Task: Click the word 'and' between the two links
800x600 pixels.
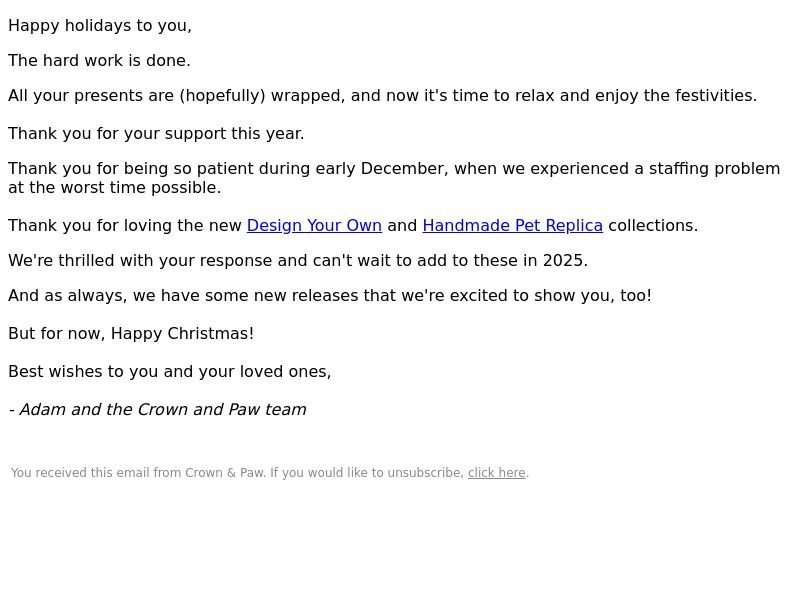Action: 402,226
